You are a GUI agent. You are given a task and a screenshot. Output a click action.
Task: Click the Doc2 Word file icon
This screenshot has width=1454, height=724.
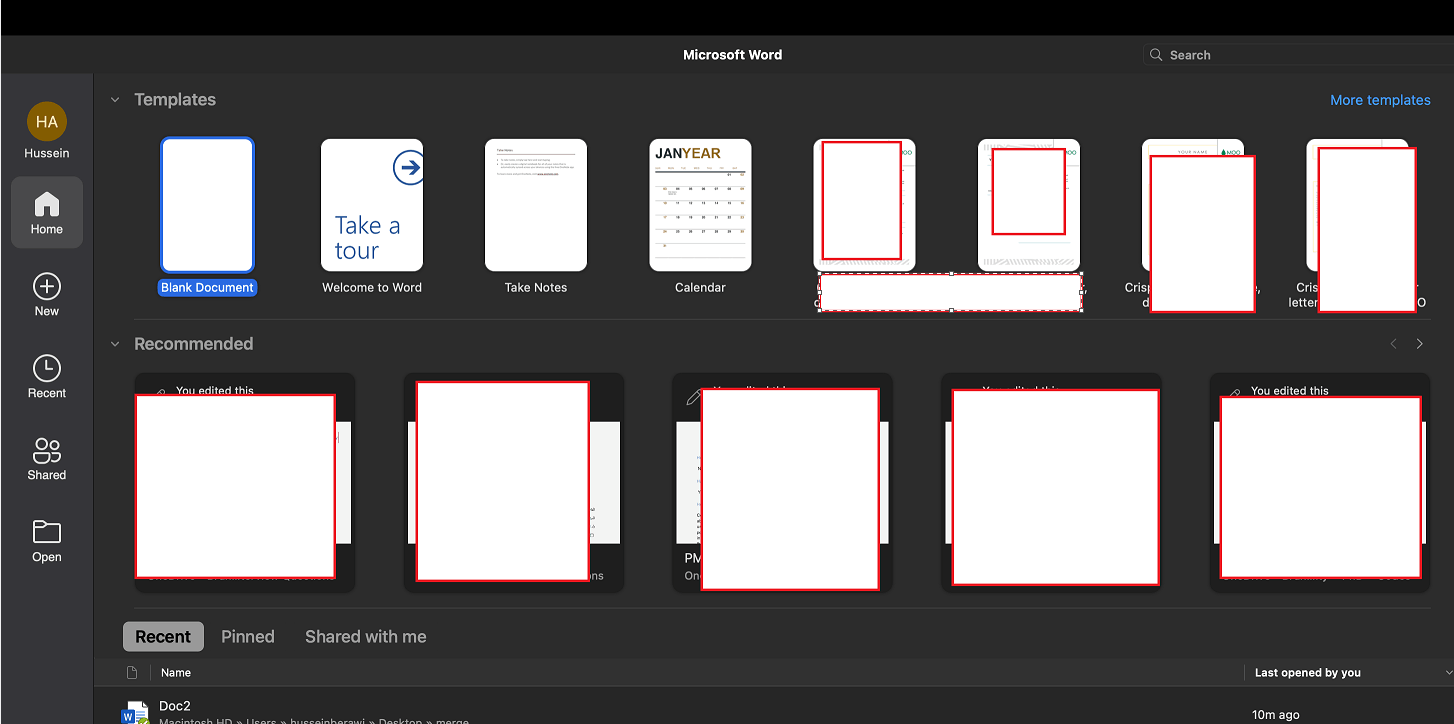pos(133,712)
